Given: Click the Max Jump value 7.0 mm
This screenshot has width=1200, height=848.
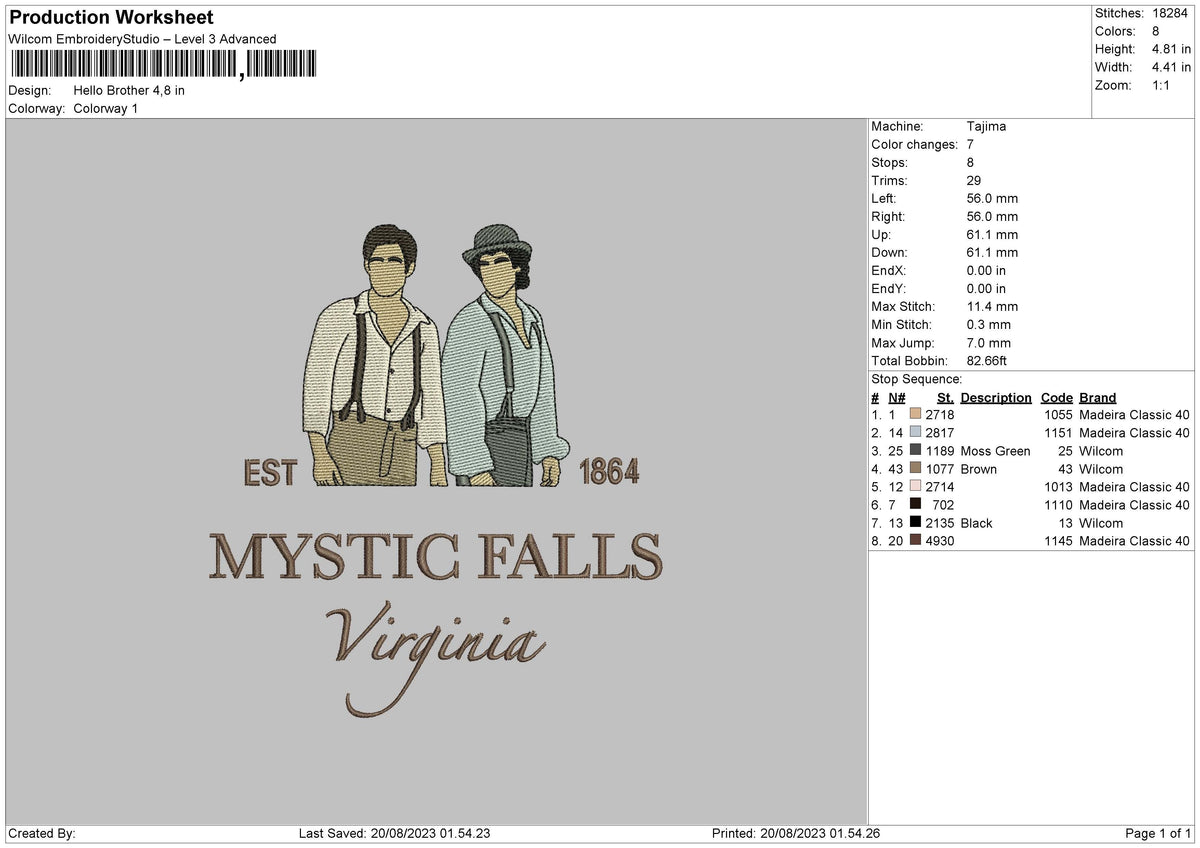Looking at the screenshot, I should 989,342.
